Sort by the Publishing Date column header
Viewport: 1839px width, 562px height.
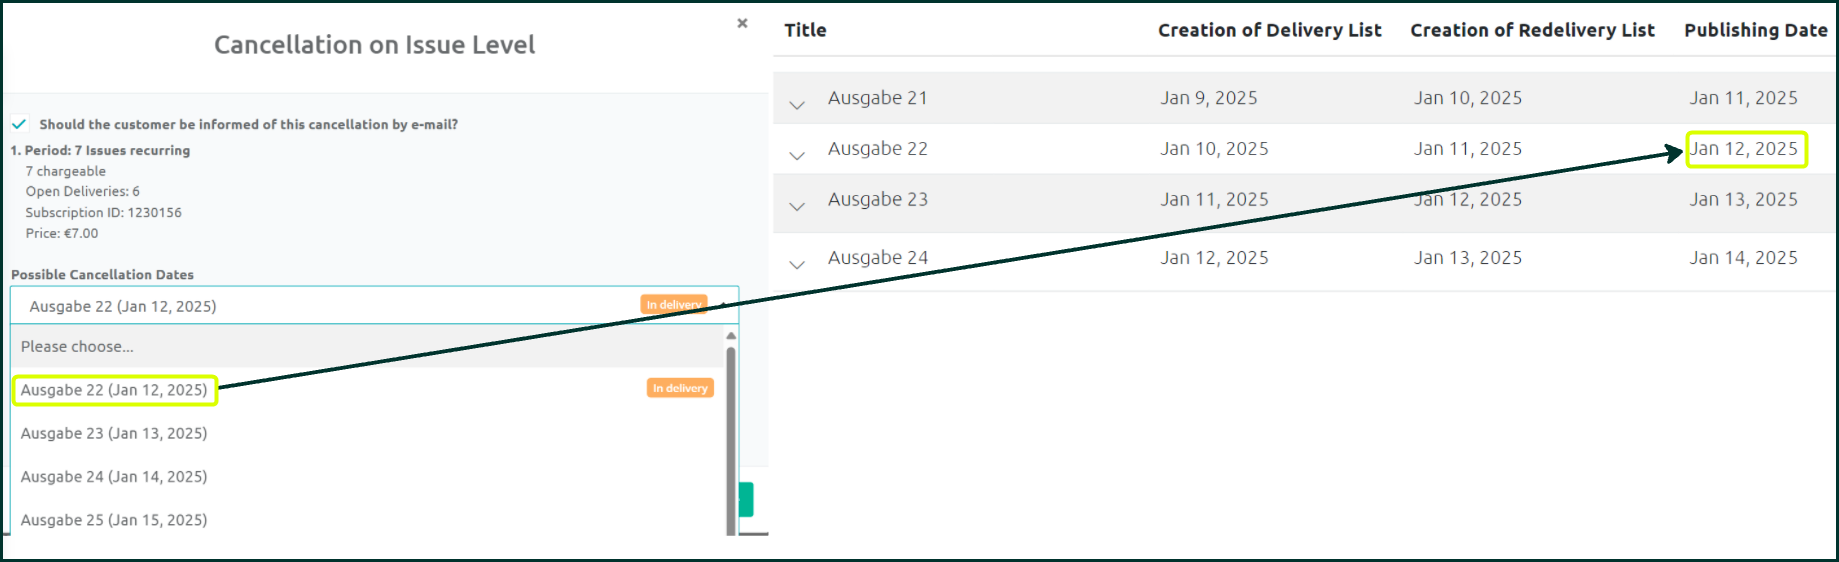(x=1755, y=30)
